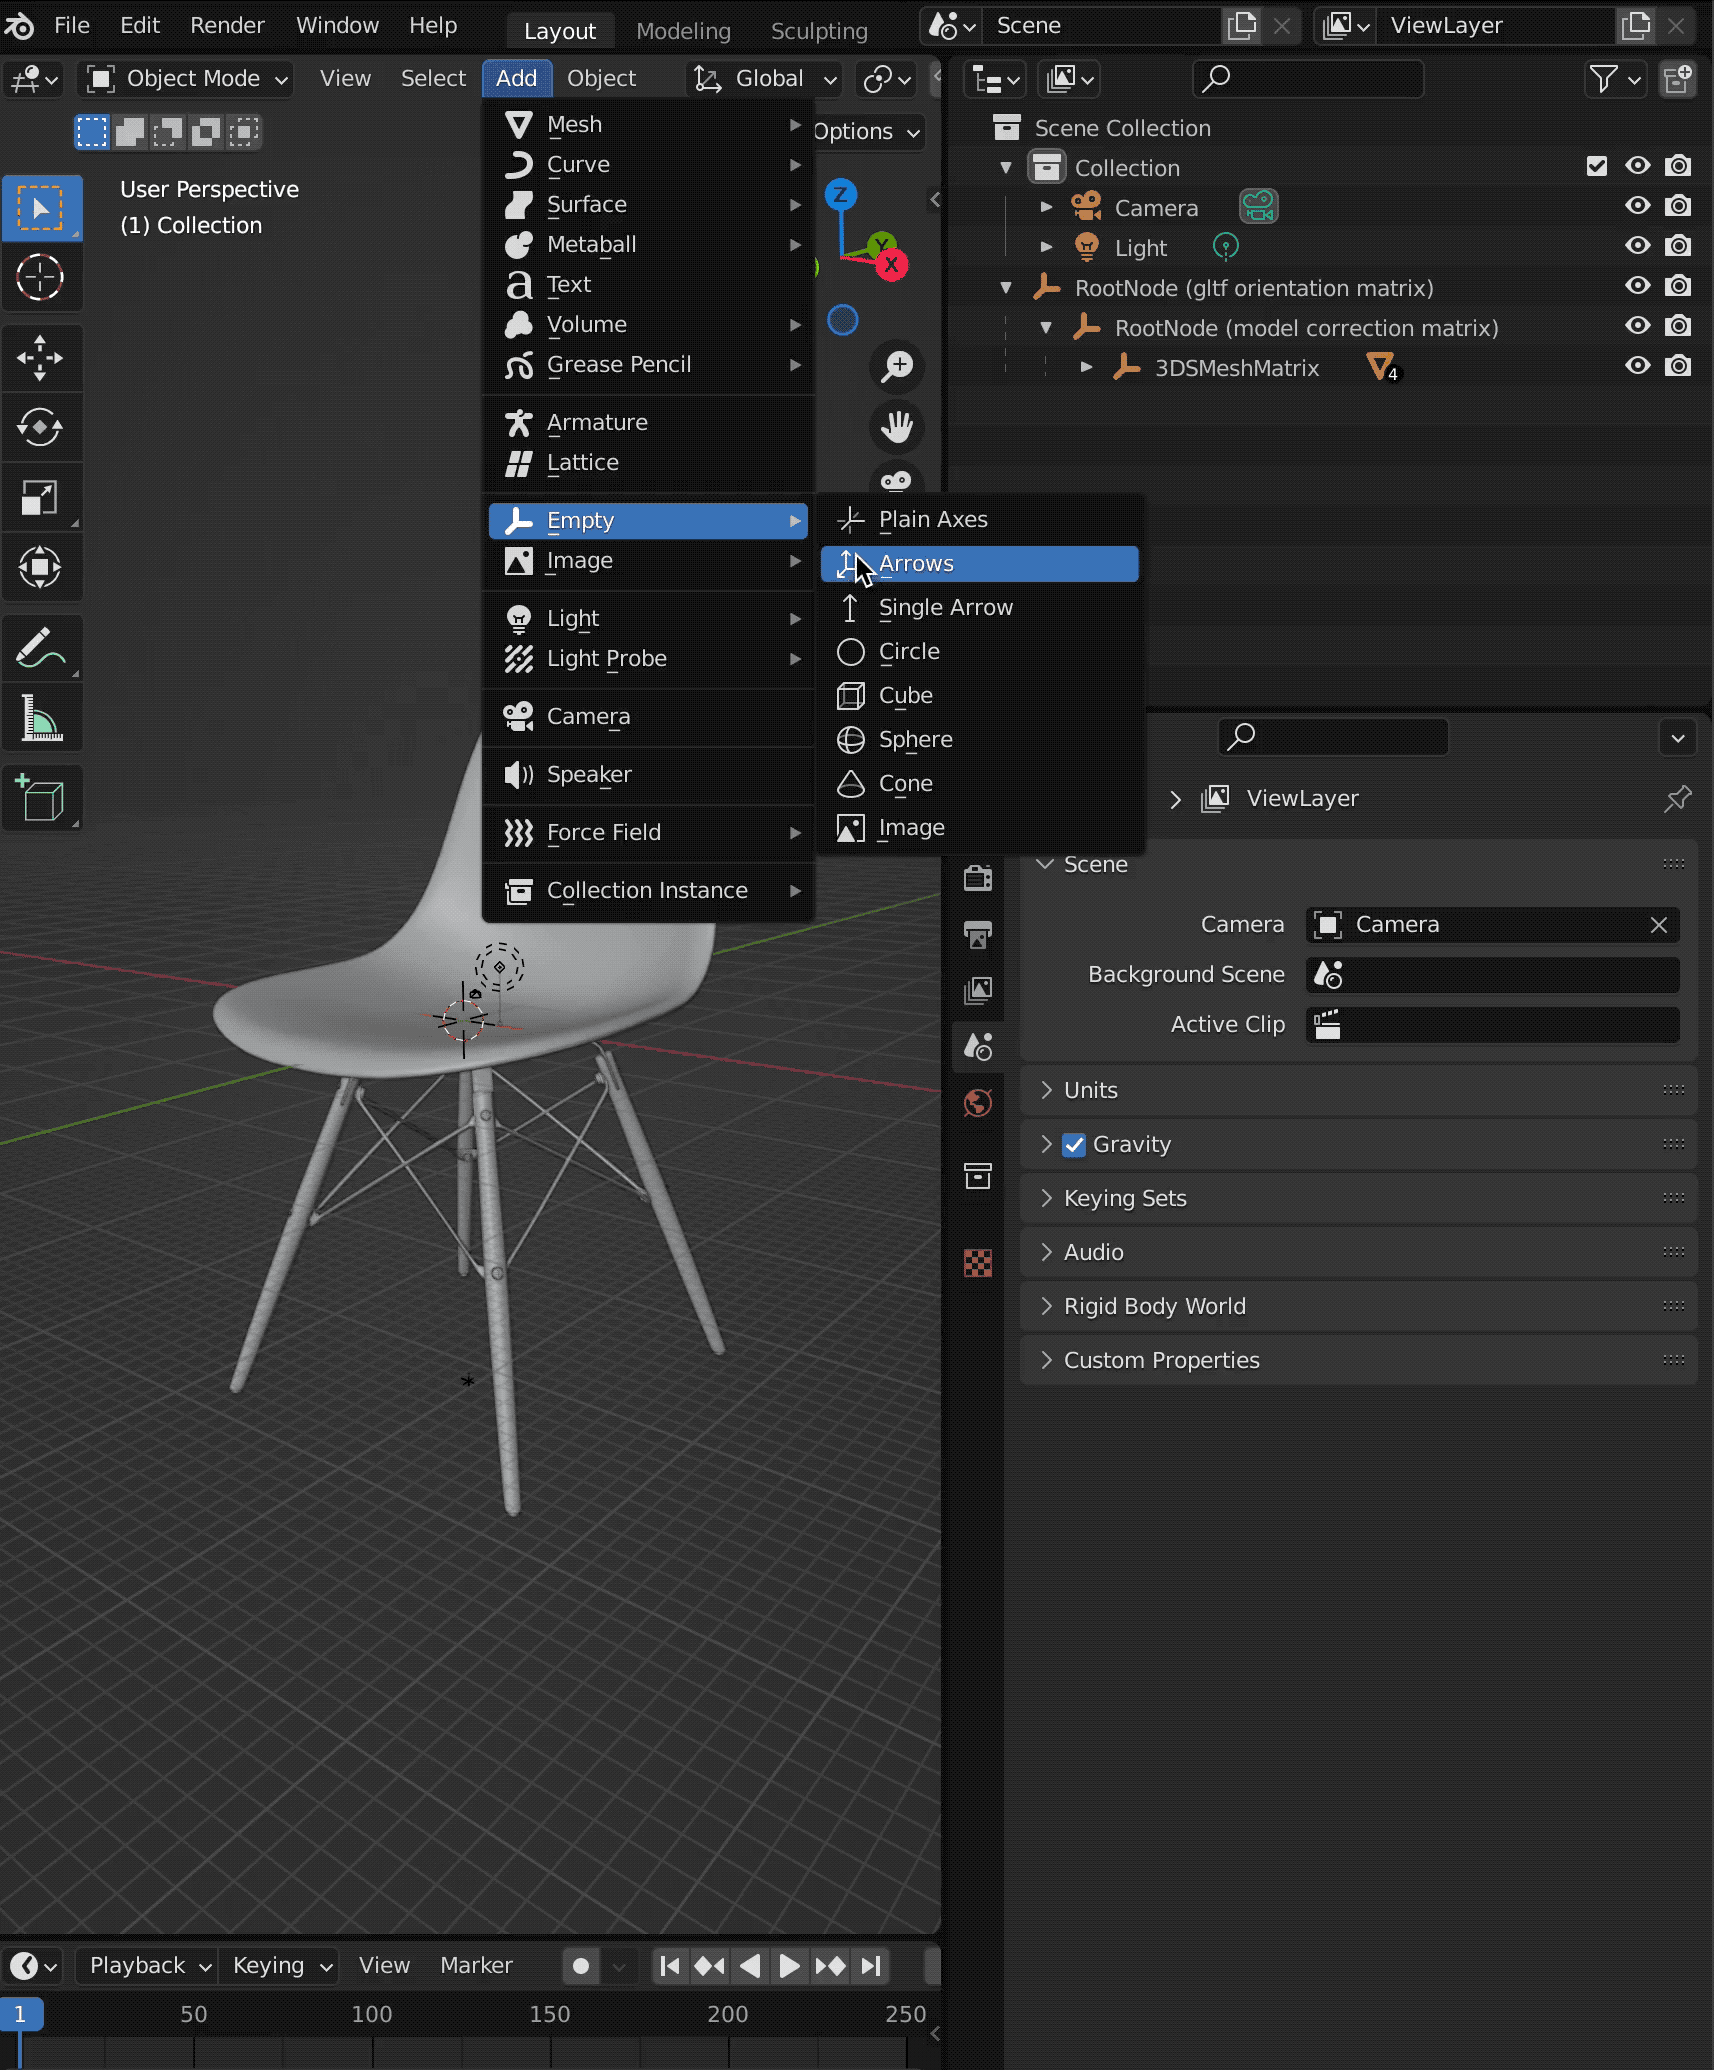Open the View Layer properties tab icon

coord(978,990)
